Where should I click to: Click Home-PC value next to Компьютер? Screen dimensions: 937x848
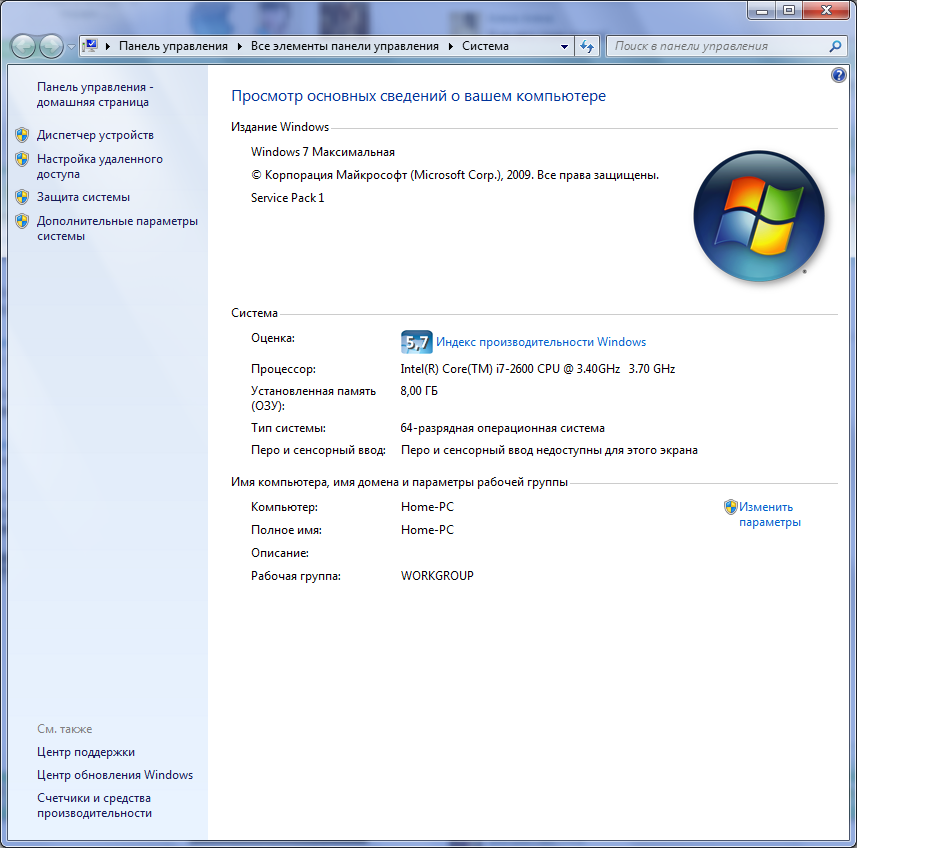tap(427, 507)
